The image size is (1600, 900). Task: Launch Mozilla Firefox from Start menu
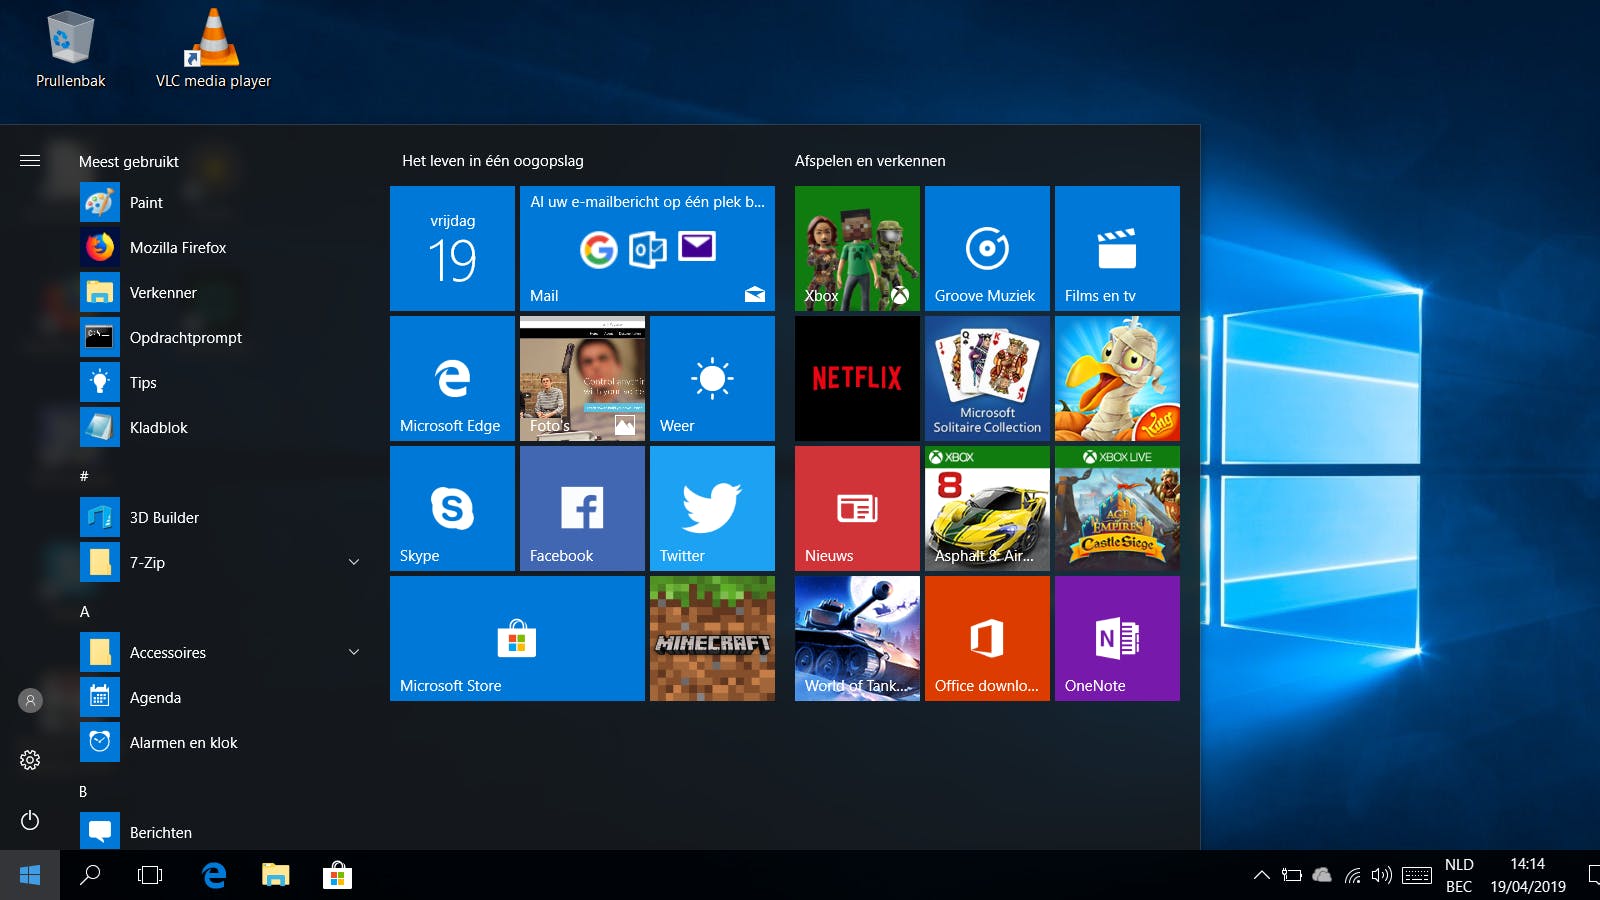[x=220, y=247]
